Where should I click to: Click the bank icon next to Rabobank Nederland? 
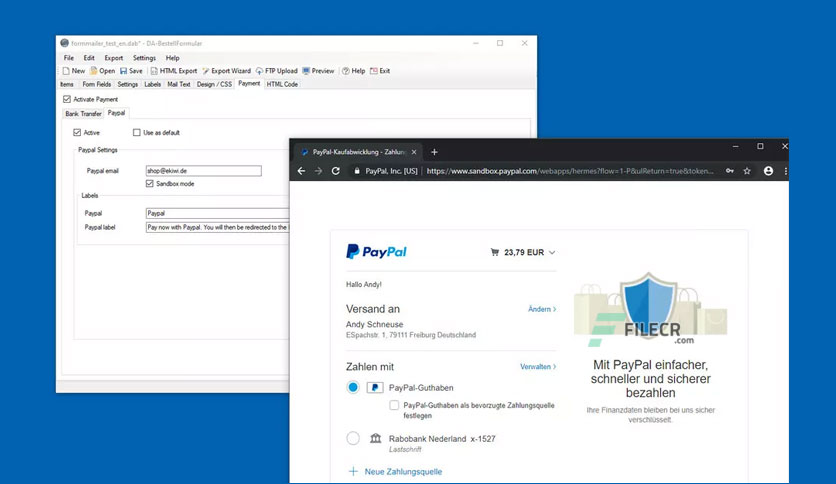[376, 438]
